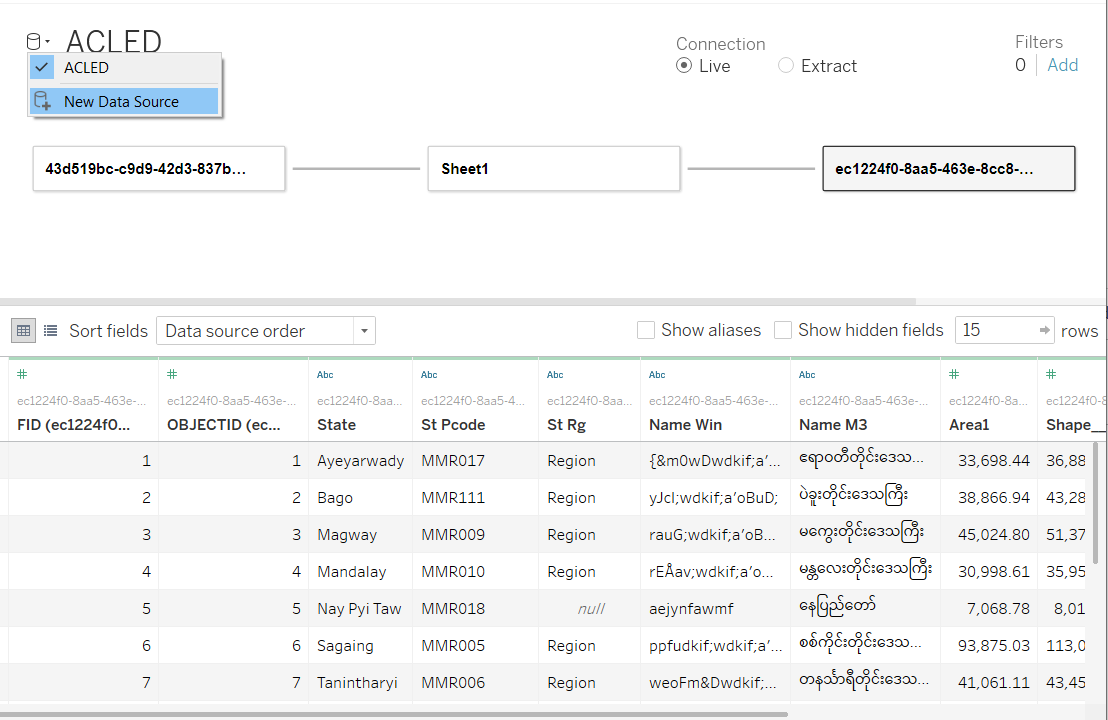Screen dimensions: 1108x720
Task: Select the Live connection radio button
Action: 684,66
